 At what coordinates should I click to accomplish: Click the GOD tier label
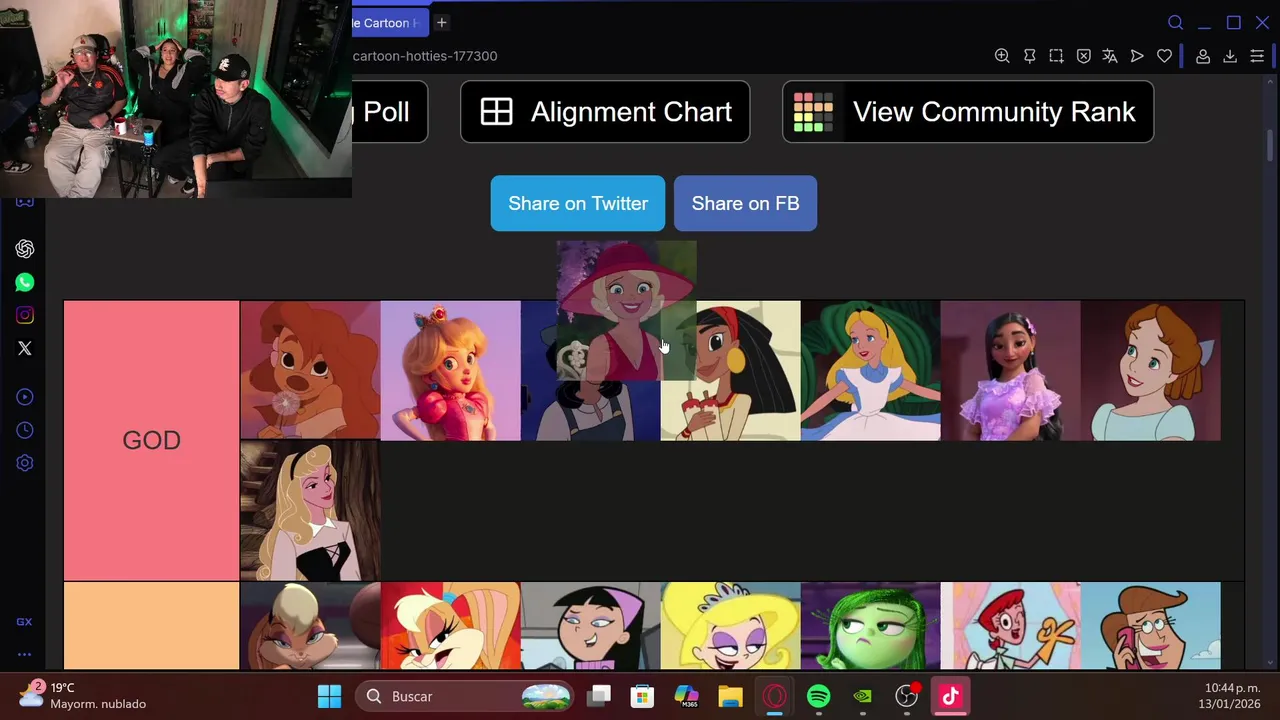(152, 440)
